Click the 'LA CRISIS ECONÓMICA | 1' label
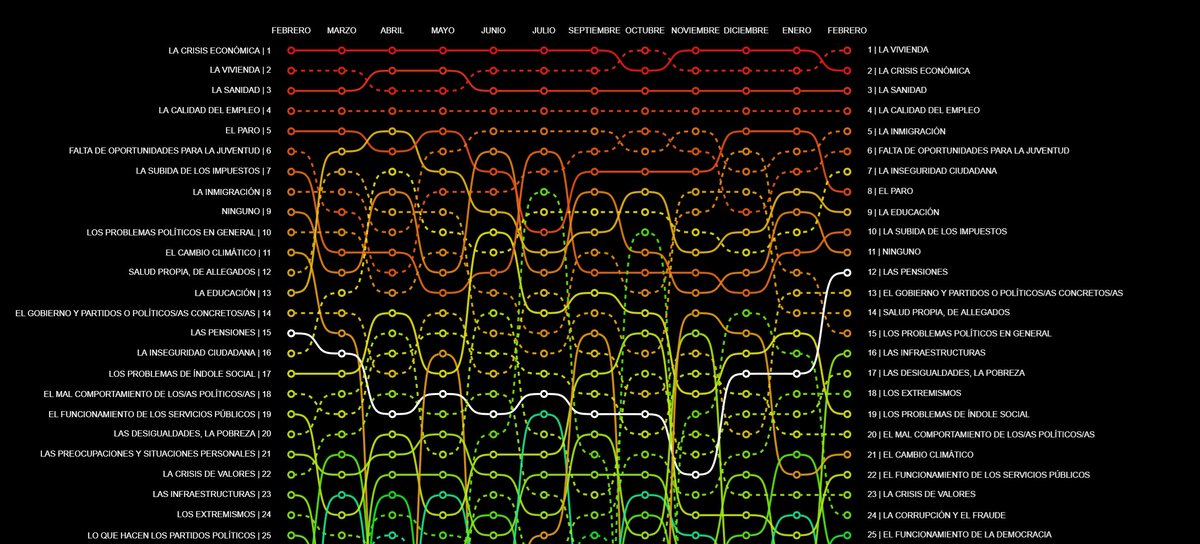 pos(219,50)
